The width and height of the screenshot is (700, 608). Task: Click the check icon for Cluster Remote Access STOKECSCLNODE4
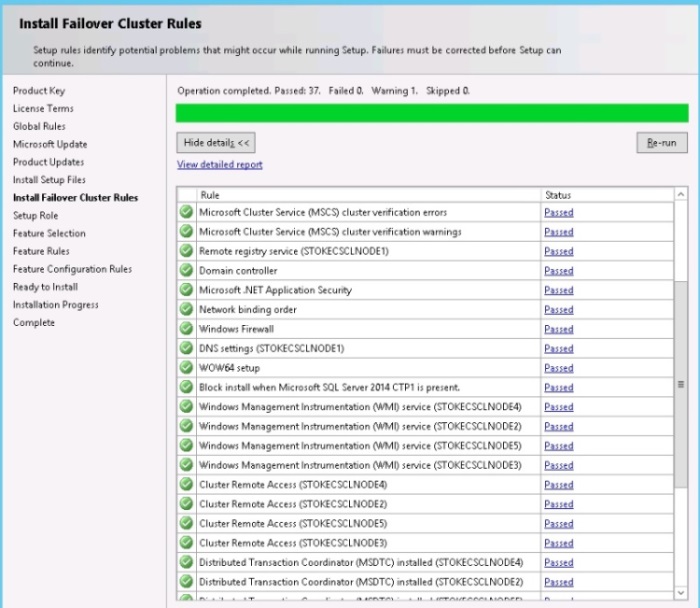coord(186,485)
